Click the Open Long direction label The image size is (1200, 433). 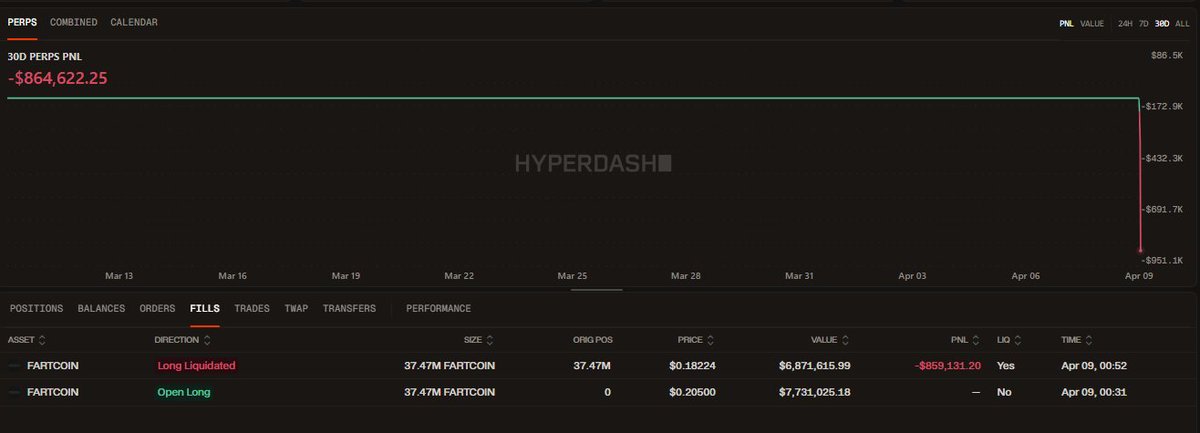pyautogui.click(x=184, y=392)
